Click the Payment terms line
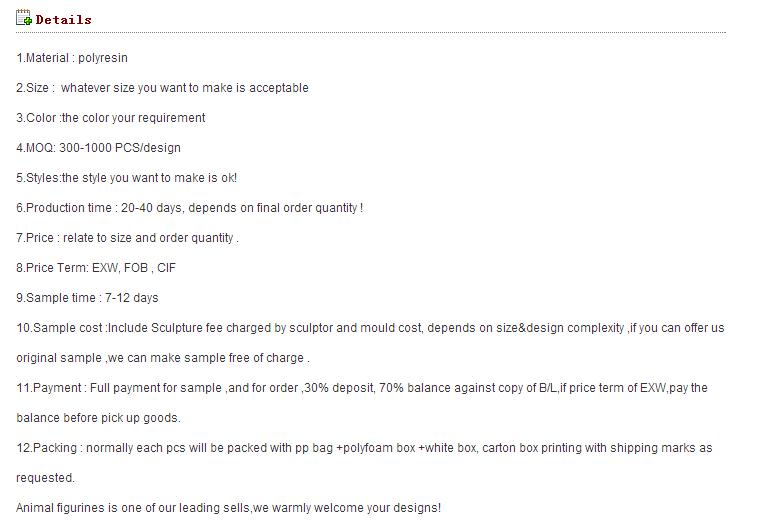 pos(362,388)
